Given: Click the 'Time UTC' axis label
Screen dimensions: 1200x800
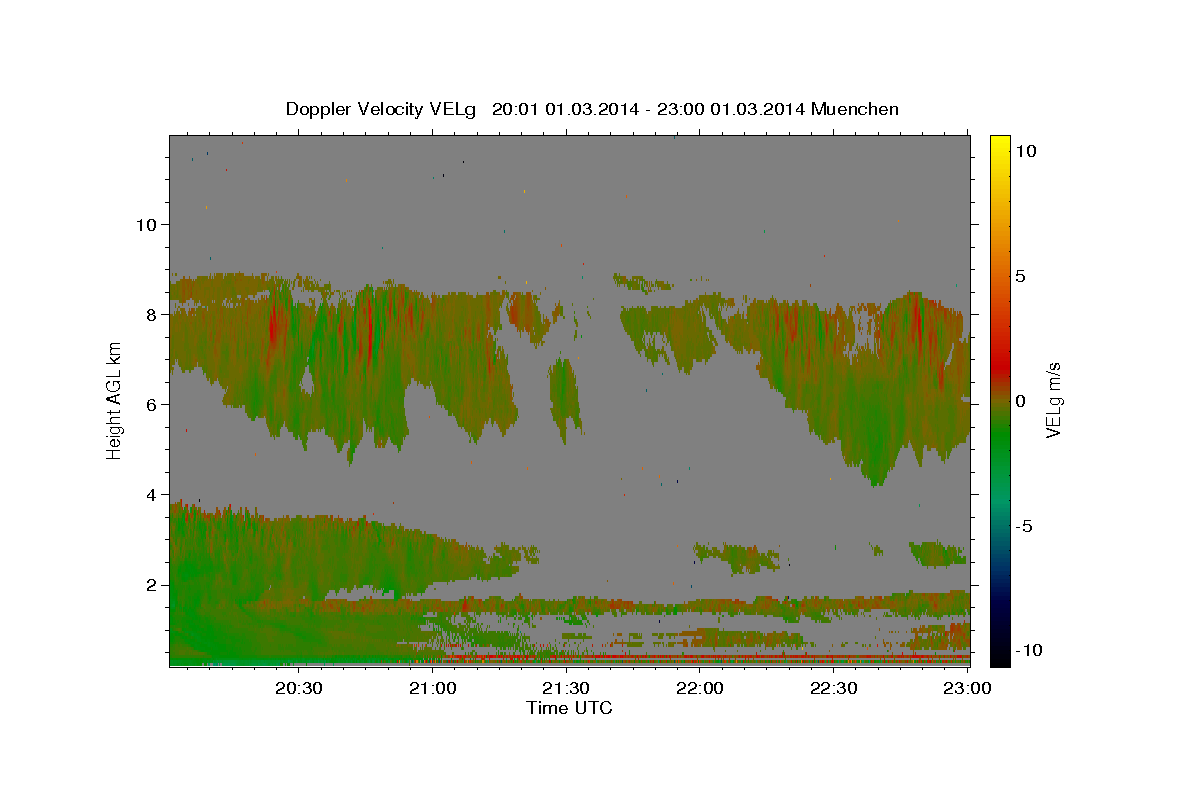Looking at the screenshot, I should 569,708.
